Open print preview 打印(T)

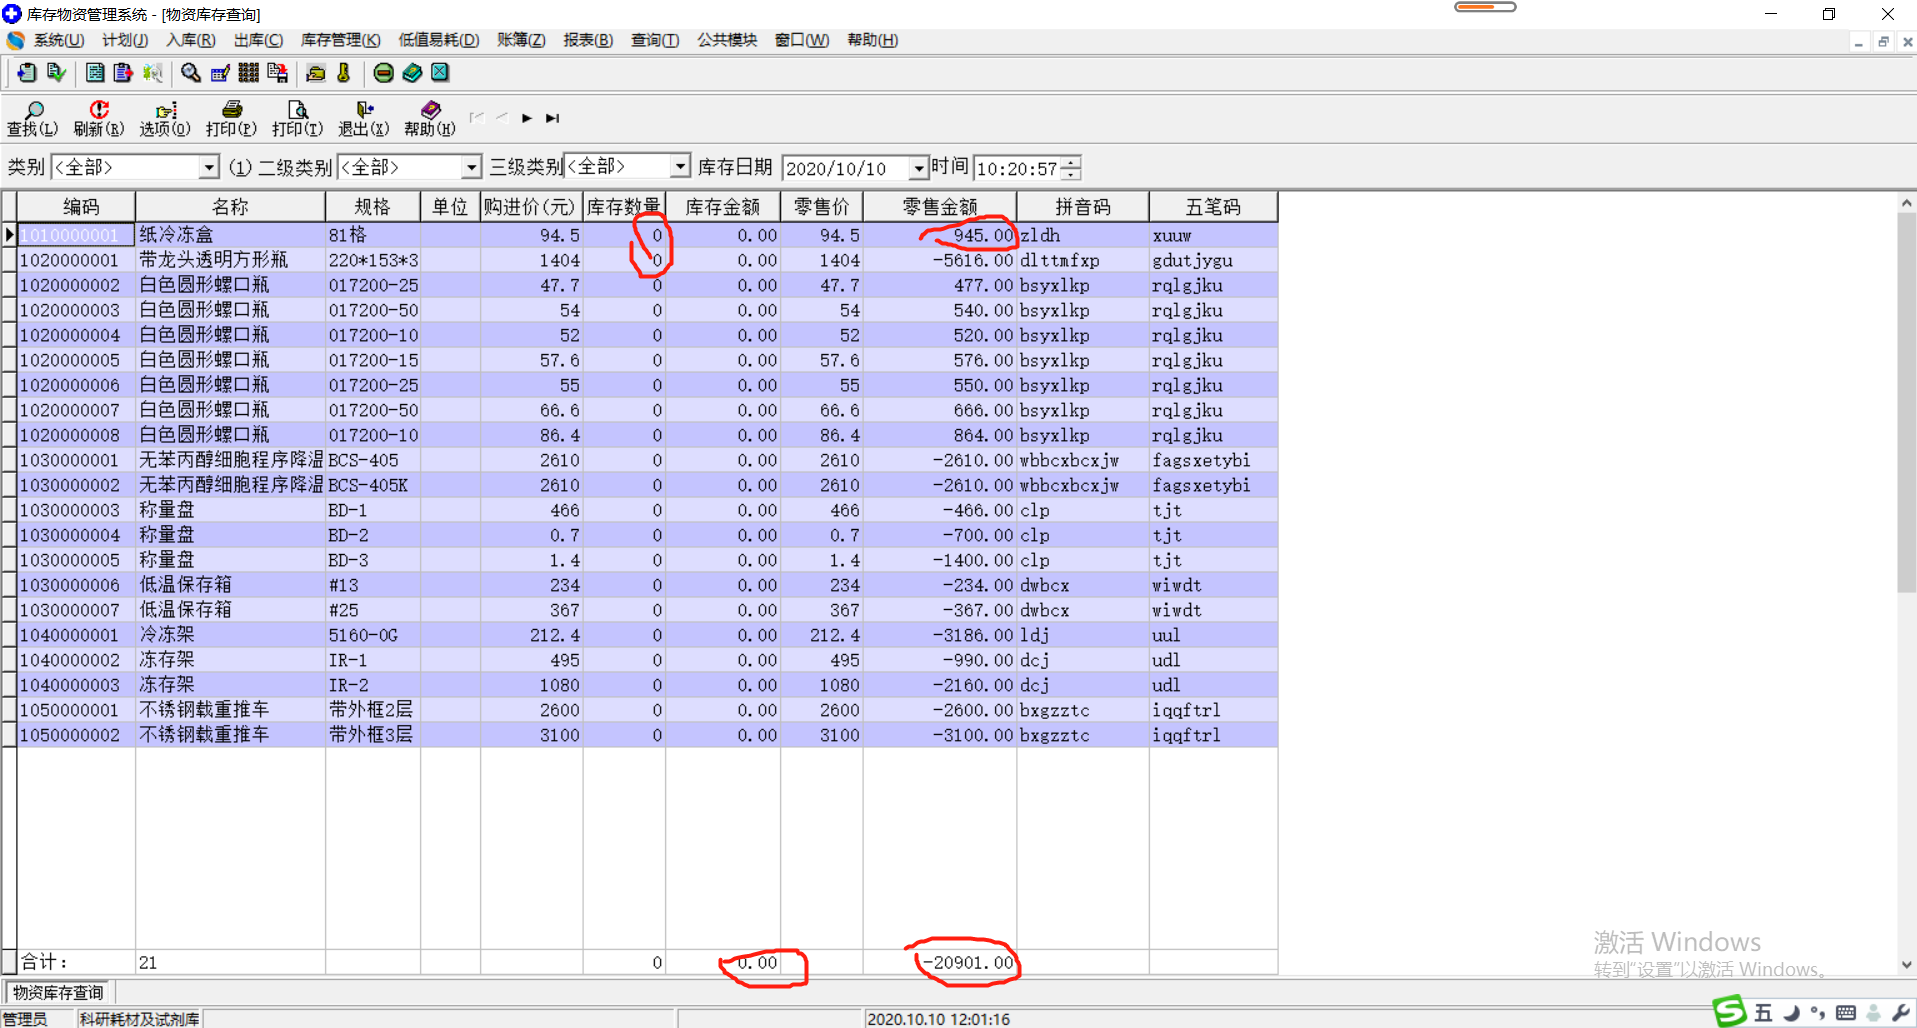click(297, 118)
